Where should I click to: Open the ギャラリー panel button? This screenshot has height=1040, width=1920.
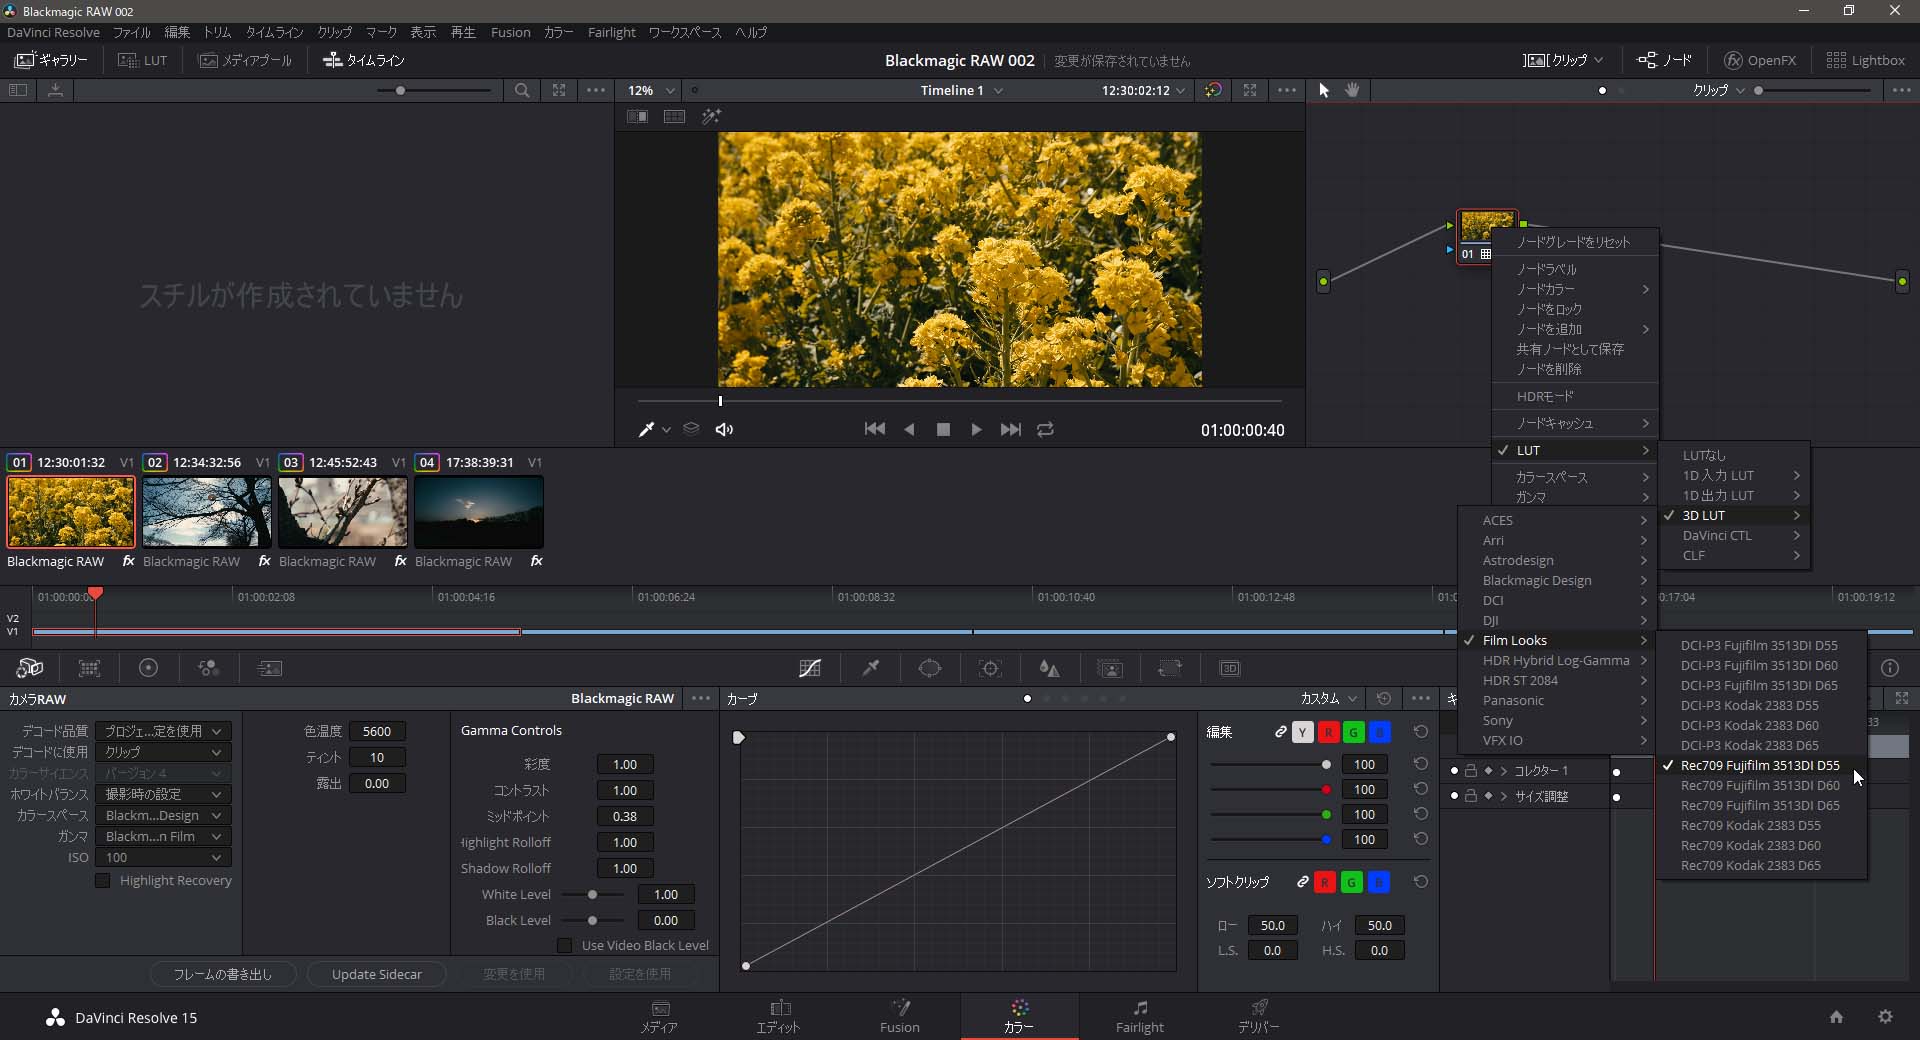51,60
